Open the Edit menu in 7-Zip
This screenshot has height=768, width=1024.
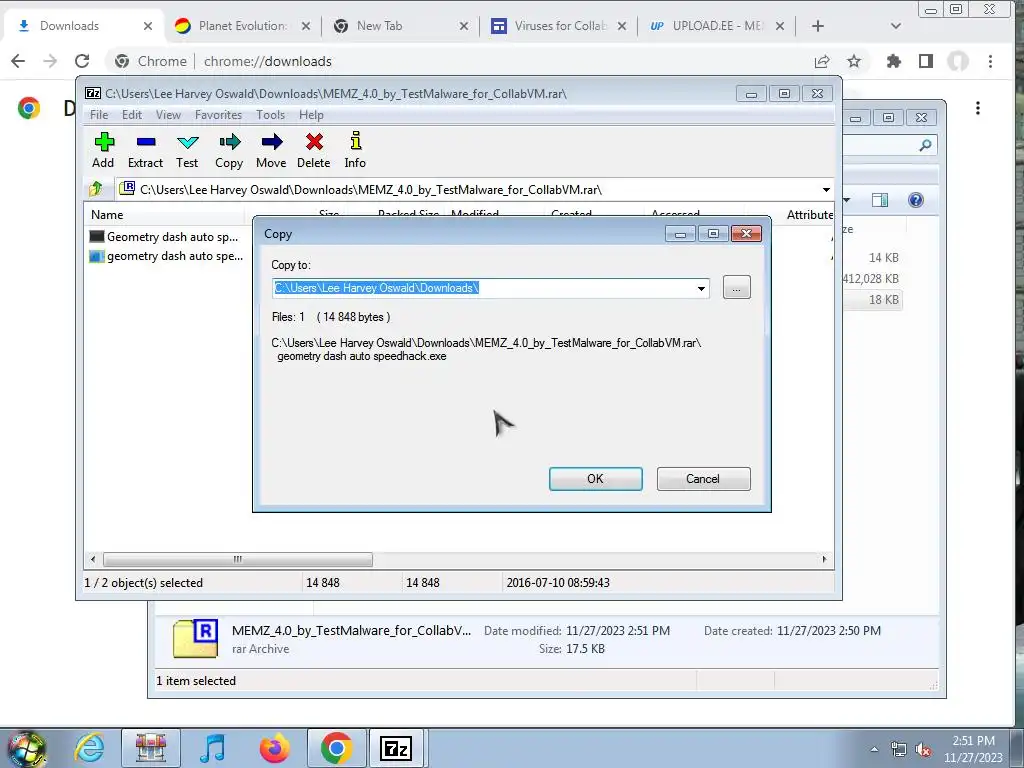click(132, 115)
